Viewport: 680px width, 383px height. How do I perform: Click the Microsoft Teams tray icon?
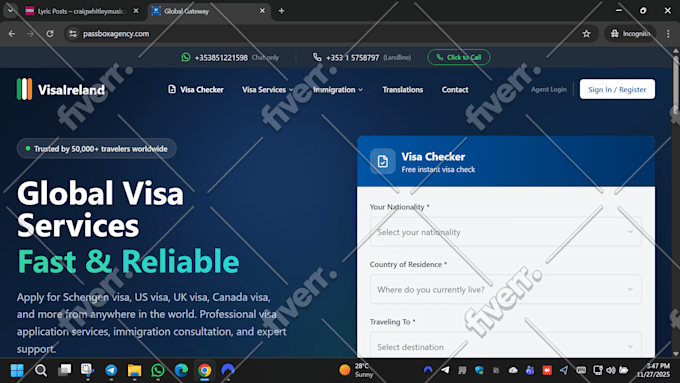pyautogui.click(x=530, y=370)
